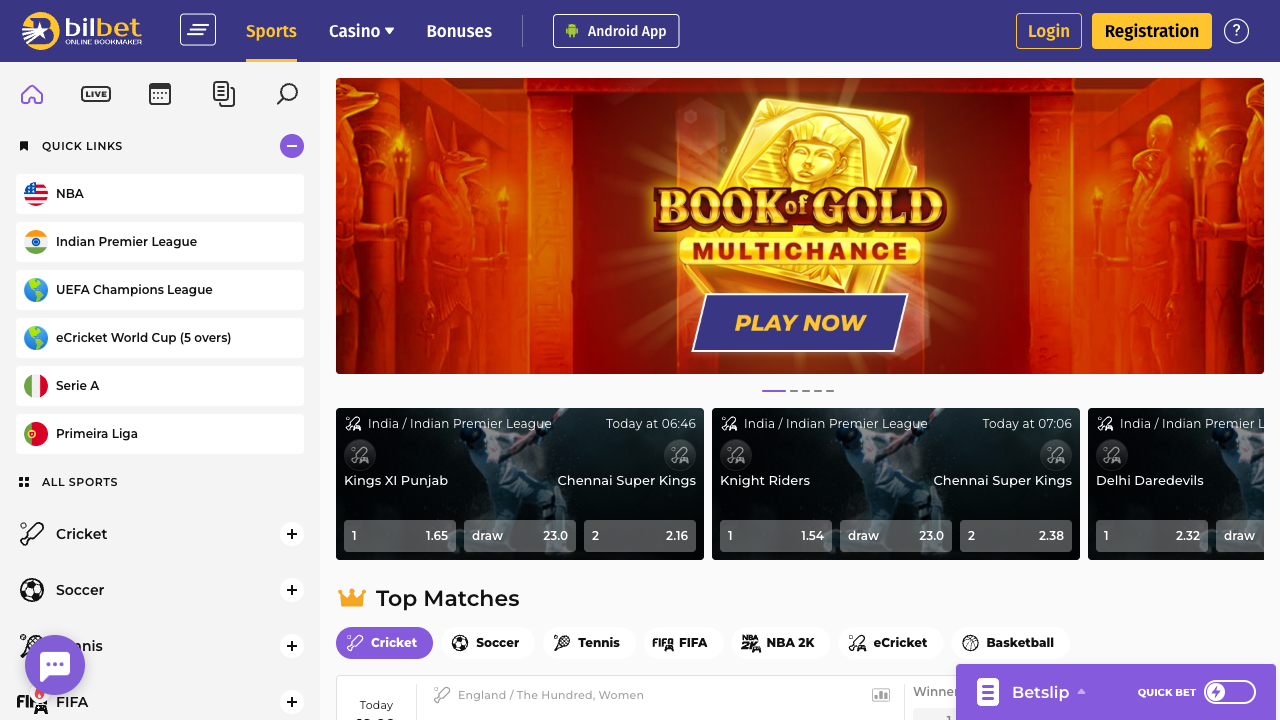The width and height of the screenshot is (1280, 720).
Task: Click the Portugal flag beside Primeira Liga
Action: click(36, 434)
